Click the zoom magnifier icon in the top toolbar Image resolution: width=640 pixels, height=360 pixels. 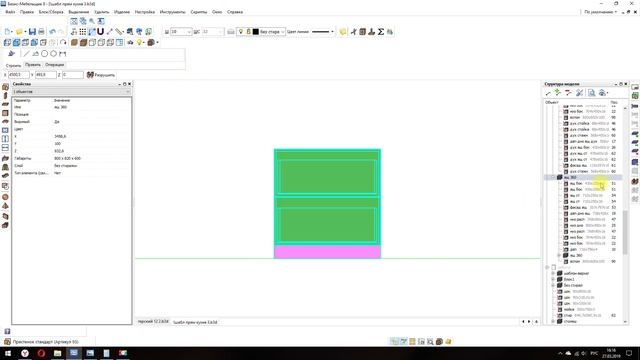point(92,21)
